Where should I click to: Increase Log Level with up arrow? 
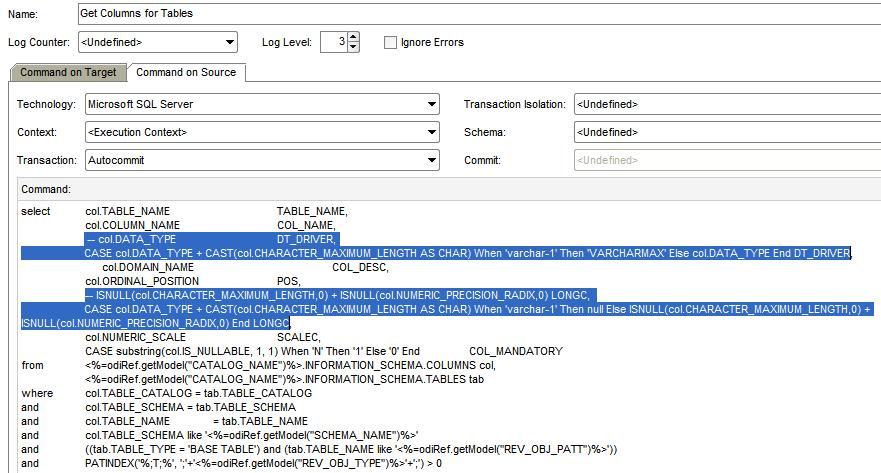point(353,37)
